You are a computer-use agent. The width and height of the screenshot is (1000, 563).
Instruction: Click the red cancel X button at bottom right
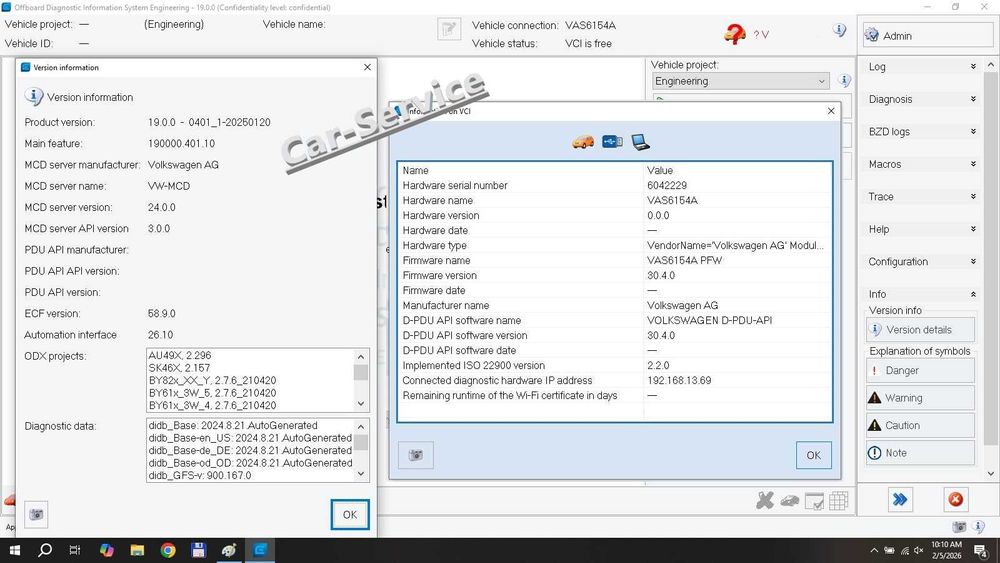point(955,499)
